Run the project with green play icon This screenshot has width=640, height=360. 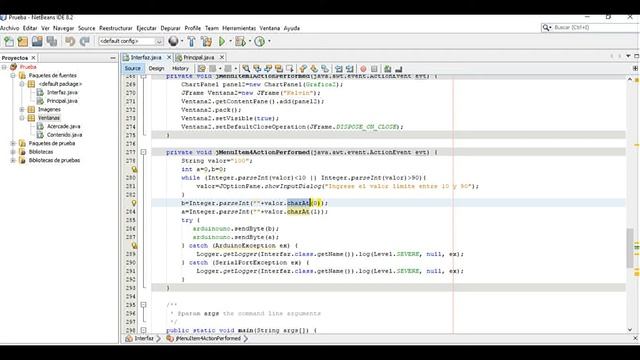222,41
